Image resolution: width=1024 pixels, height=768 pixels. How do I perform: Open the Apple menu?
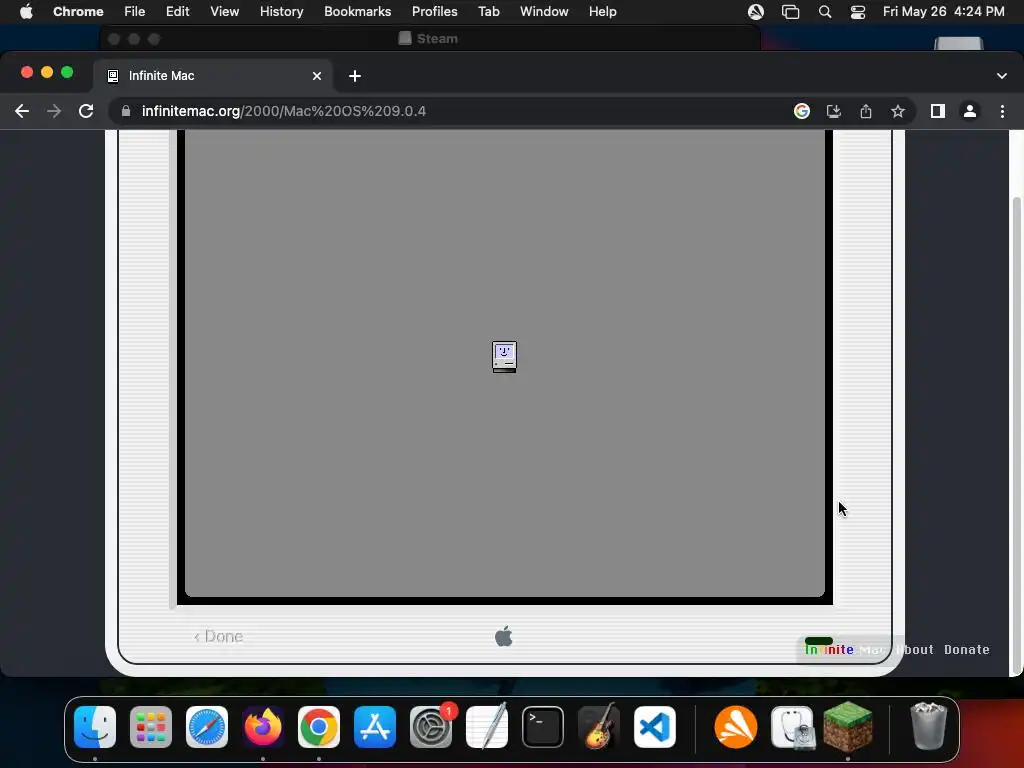point(26,11)
